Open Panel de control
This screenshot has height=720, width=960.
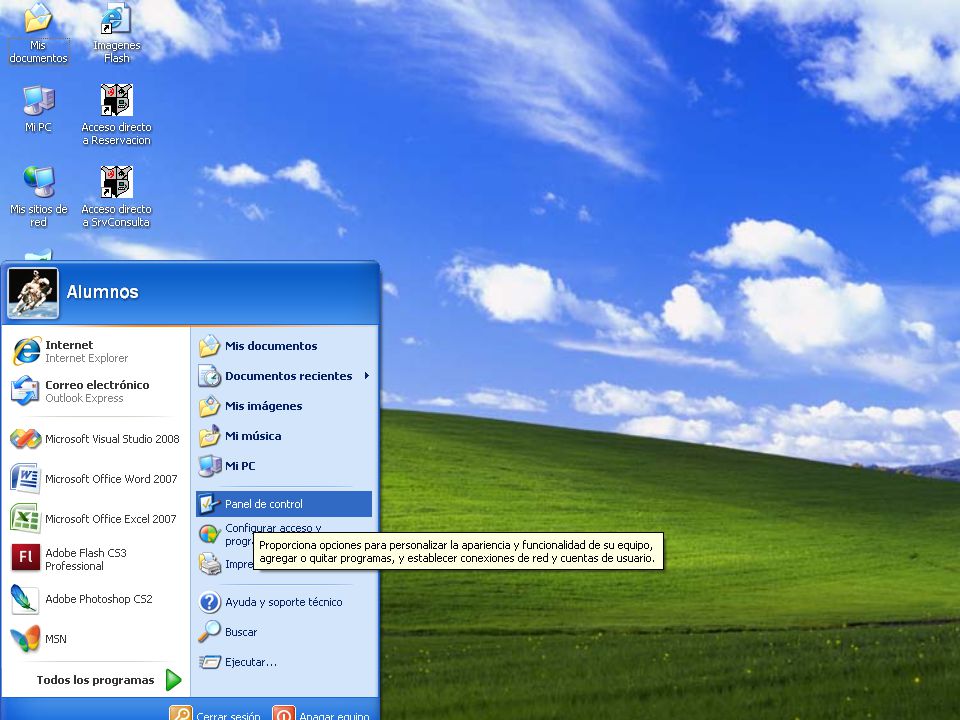click(x=283, y=504)
